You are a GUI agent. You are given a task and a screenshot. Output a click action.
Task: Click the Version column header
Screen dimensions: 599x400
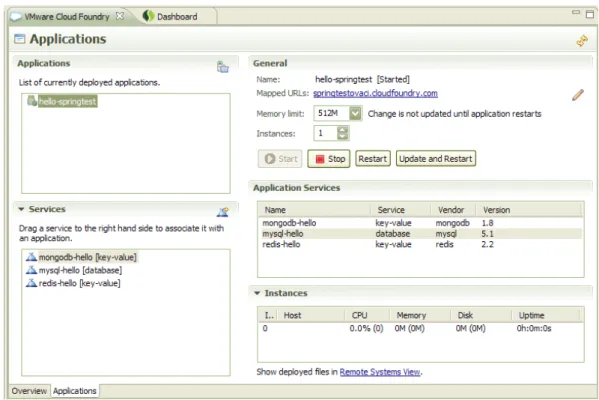[529, 210]
